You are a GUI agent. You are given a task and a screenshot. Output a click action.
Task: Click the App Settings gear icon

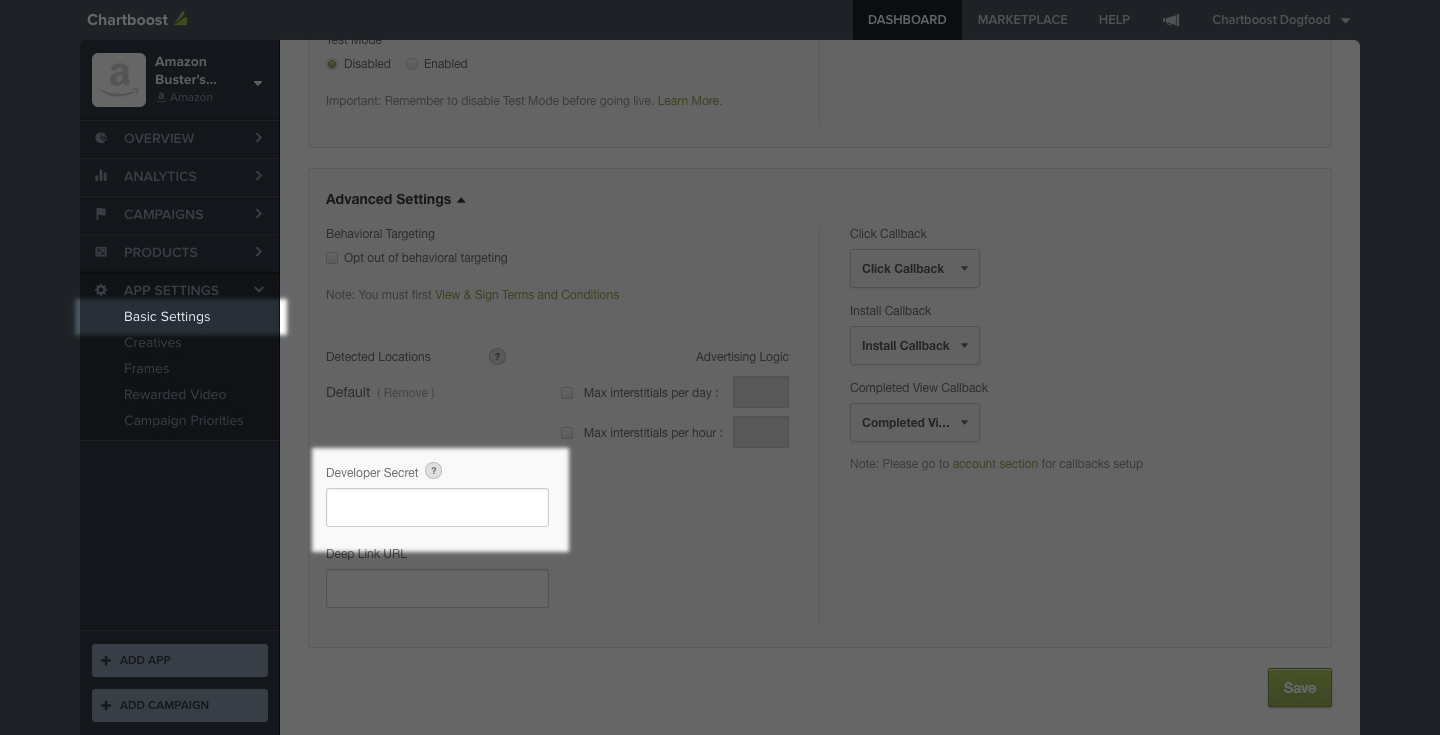pos(101,290)
